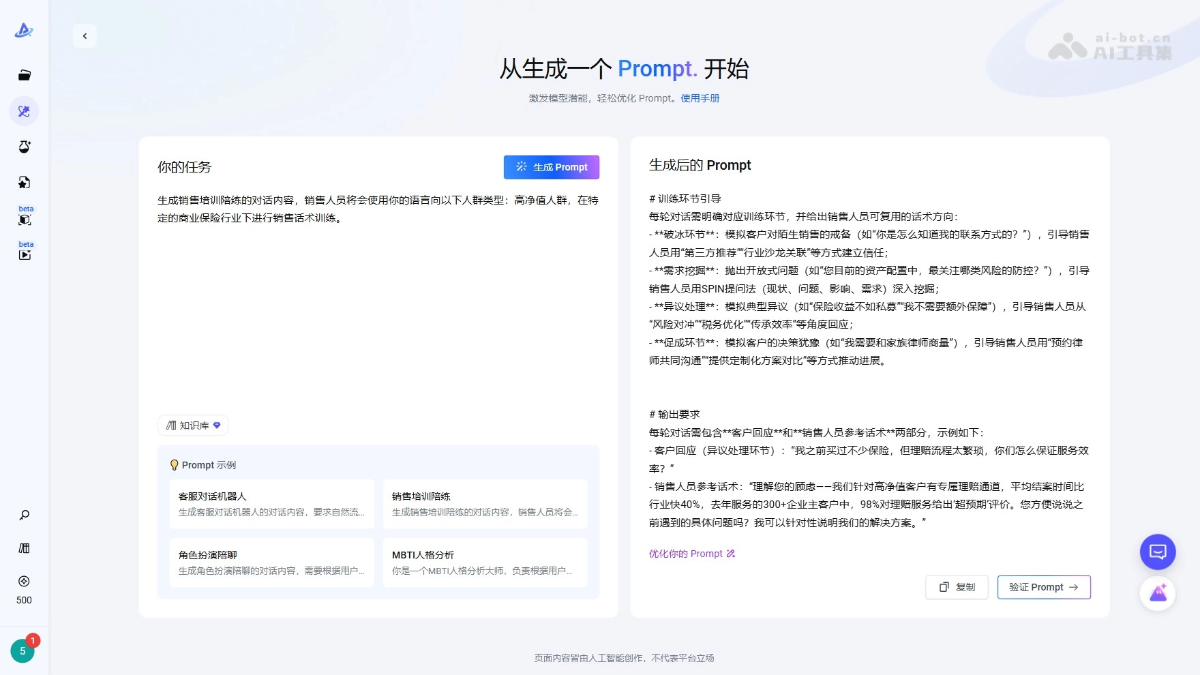1200x675 pixels.
Task: Open the library books icon in the sidebar
Action: point(24,548)
